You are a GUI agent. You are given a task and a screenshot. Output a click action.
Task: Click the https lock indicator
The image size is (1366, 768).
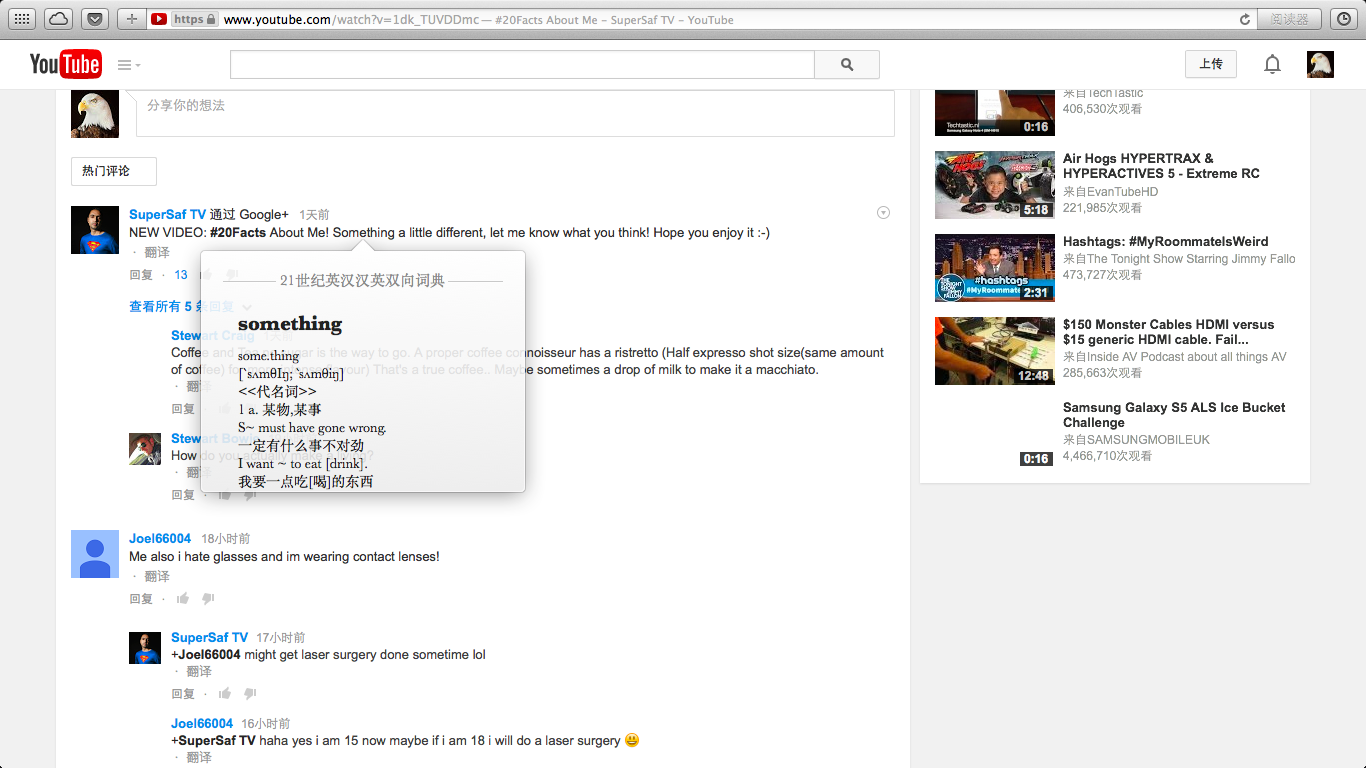click(x=195, y=19)
